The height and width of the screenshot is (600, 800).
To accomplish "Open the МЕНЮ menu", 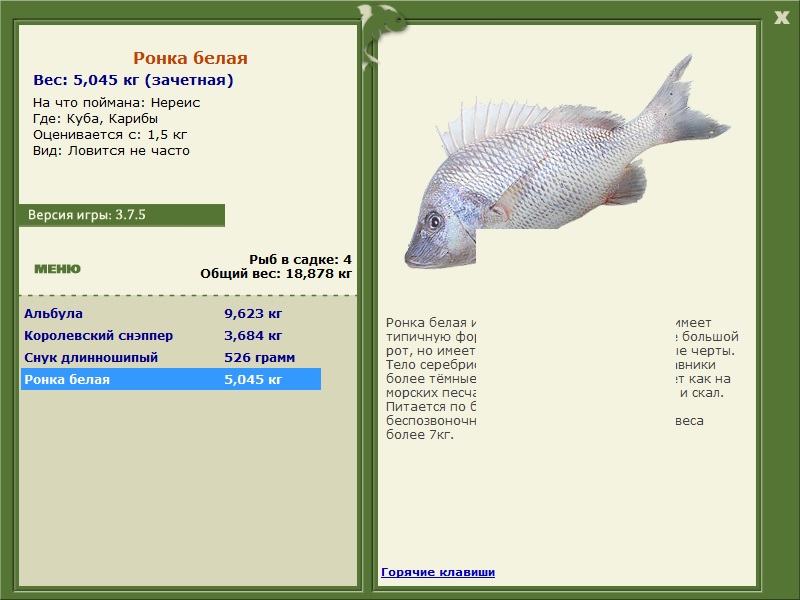I will coord(57,269).
